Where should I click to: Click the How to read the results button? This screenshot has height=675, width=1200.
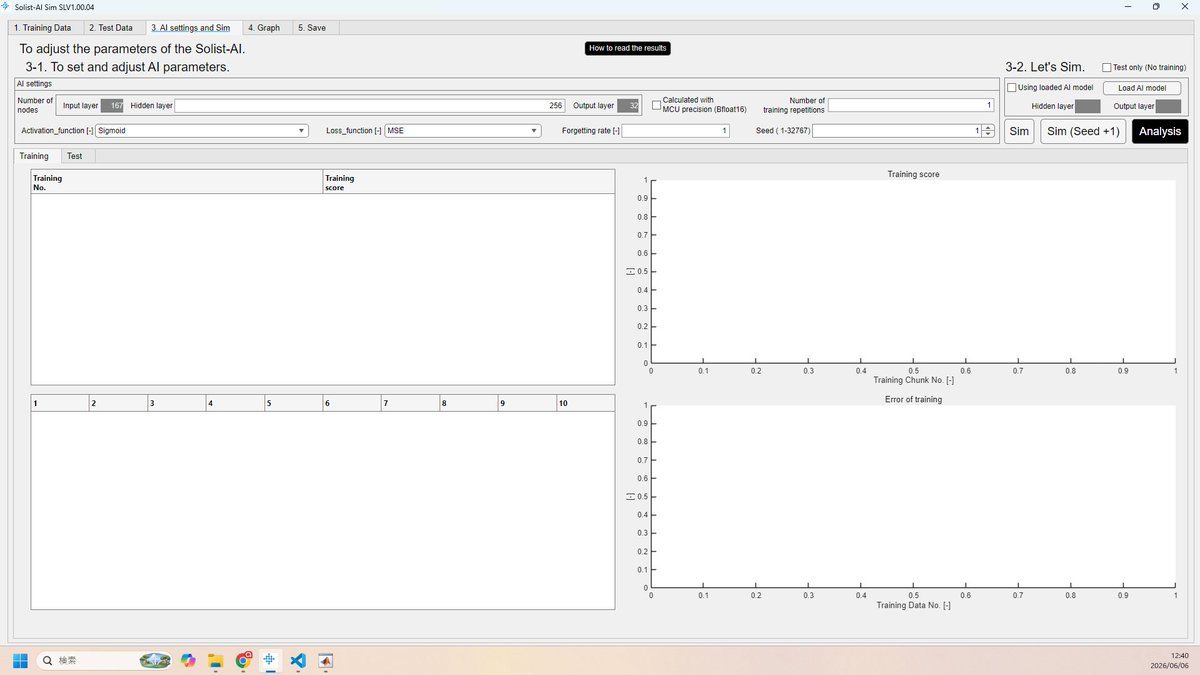[628, 48]
